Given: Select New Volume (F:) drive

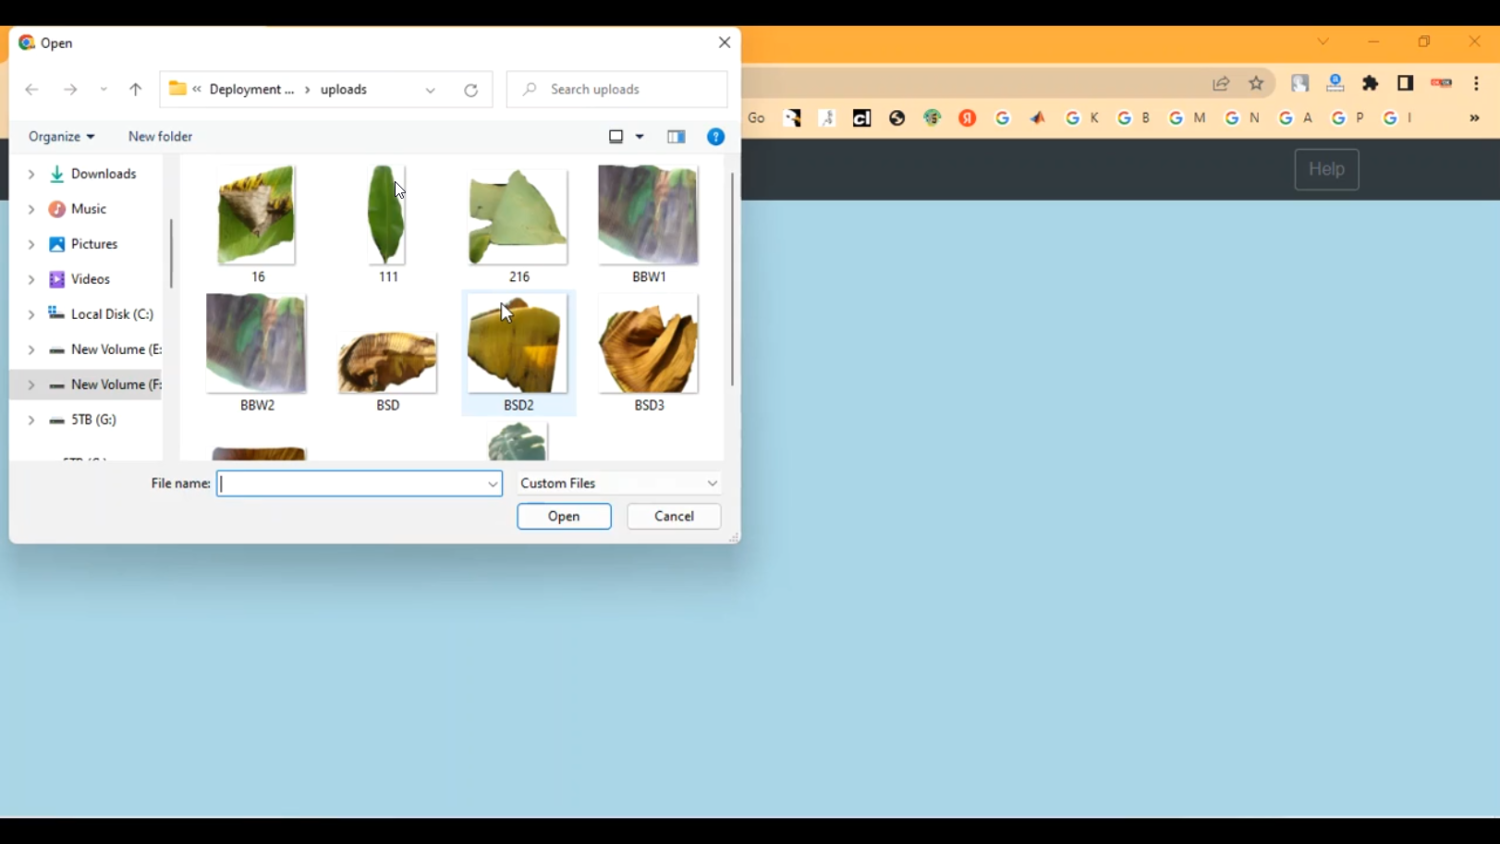Looking at the screenshot, I should [x=116, y=384].
